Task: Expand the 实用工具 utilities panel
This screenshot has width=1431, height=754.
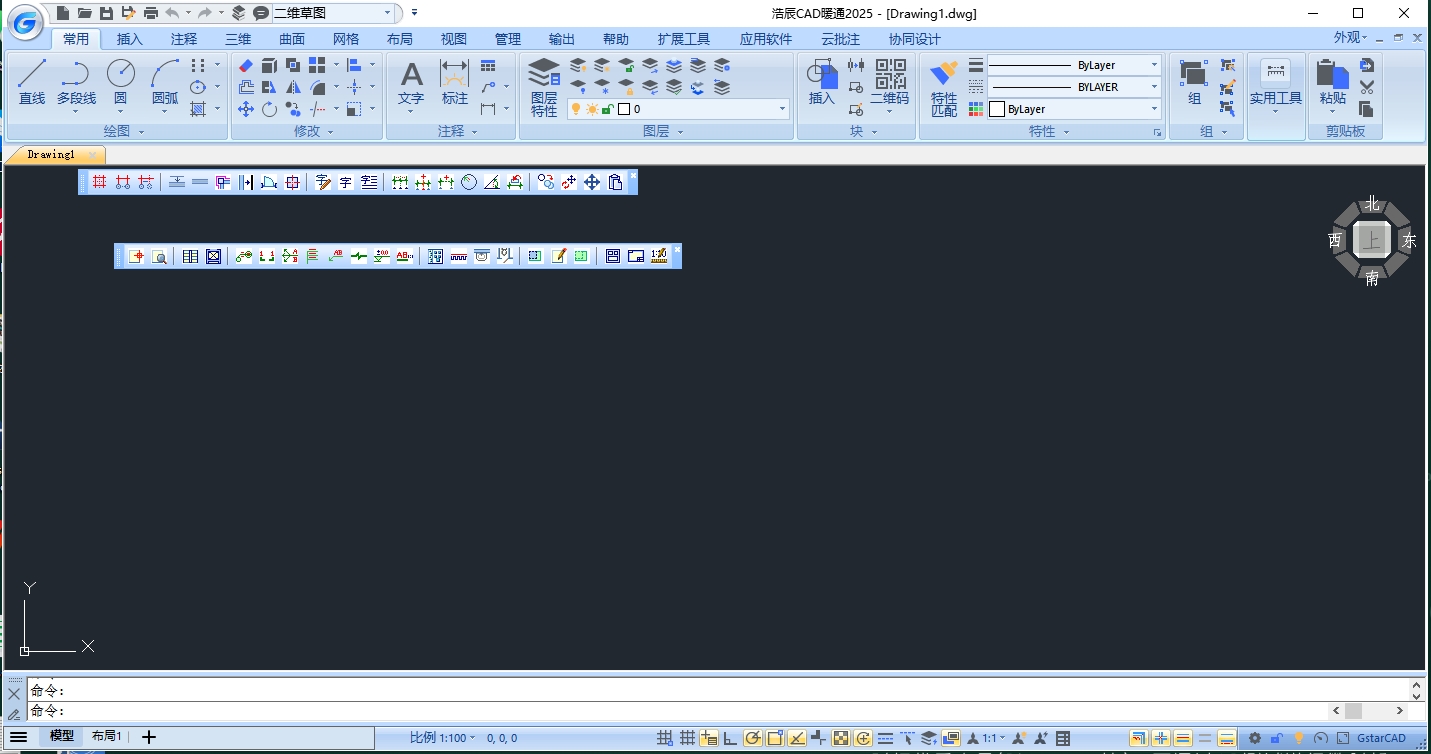Action: click(x=1276, y=97)
